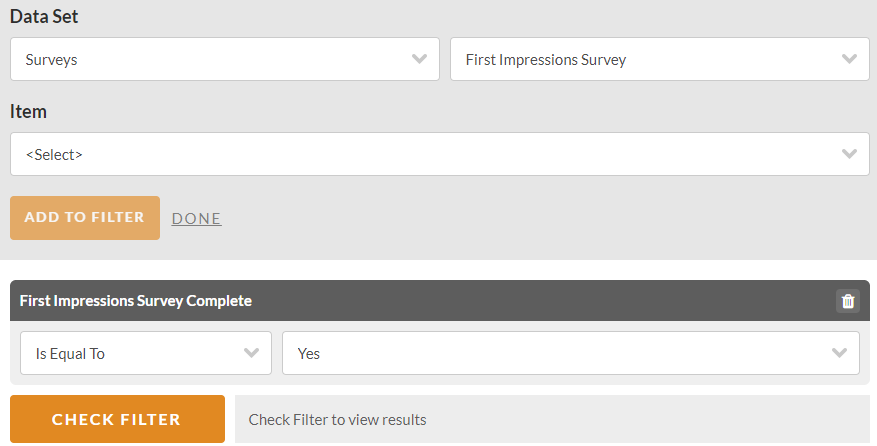The width and height of the screenshot is (877, 446).
Task: Click the Done link
Action: (196, 218)
